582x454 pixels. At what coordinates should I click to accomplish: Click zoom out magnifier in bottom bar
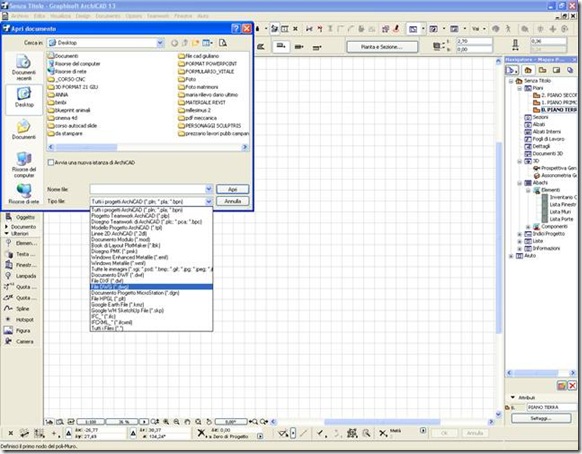coord(177,422)
